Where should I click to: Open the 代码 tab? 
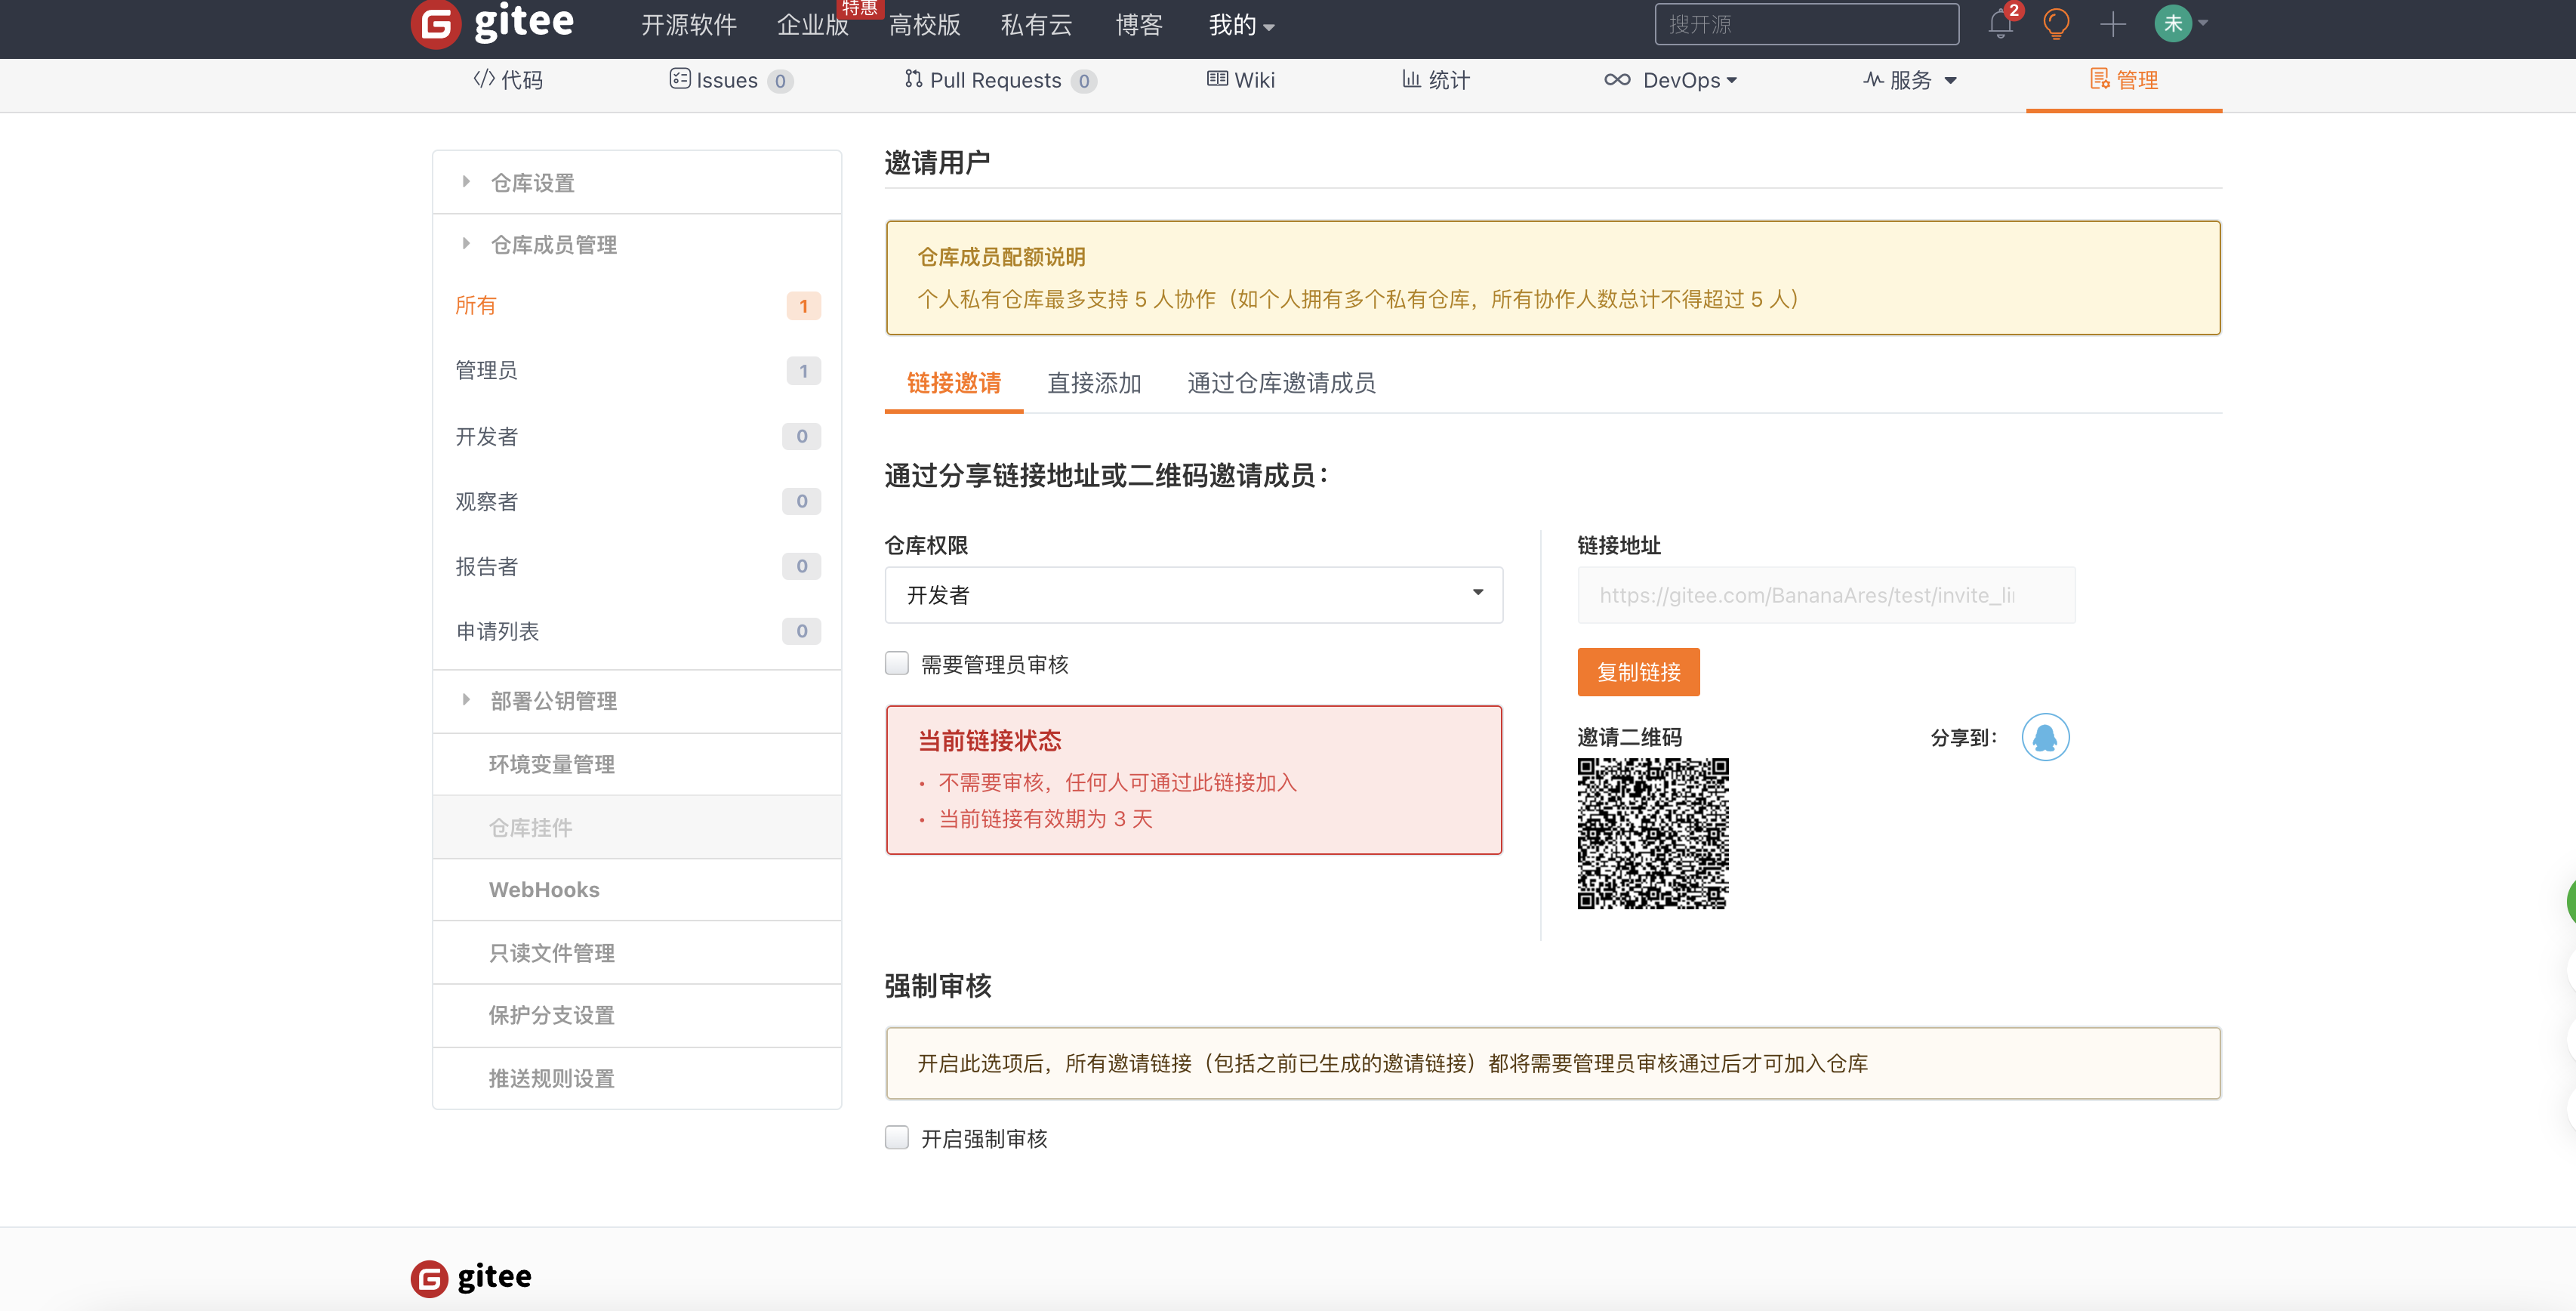[508, 80]
